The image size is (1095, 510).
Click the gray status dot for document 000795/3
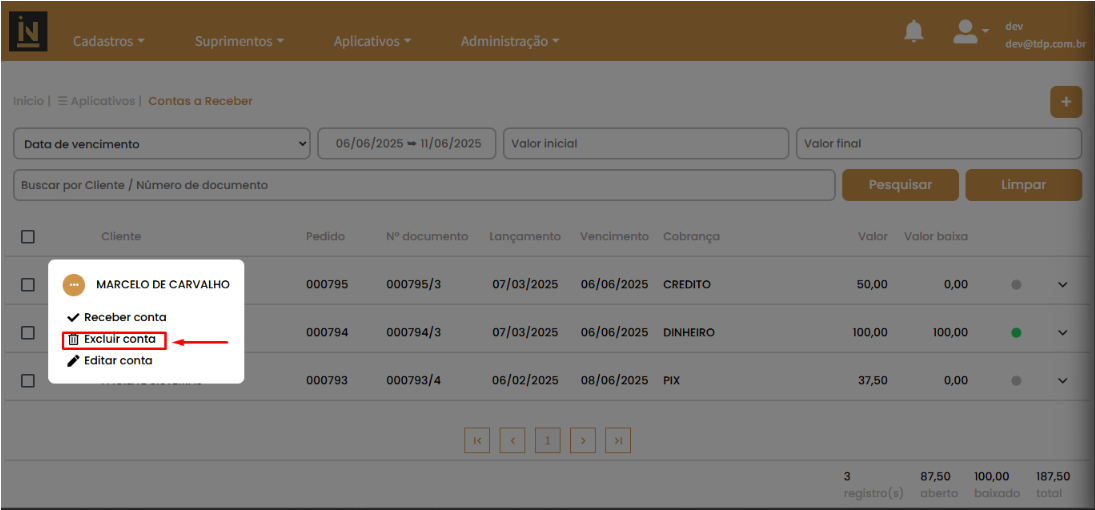pos(1016,285)
